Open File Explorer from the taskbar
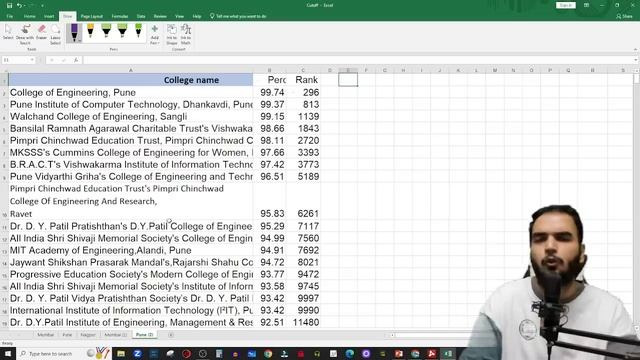This screenshot has height=360, width=640. (121, 353)
